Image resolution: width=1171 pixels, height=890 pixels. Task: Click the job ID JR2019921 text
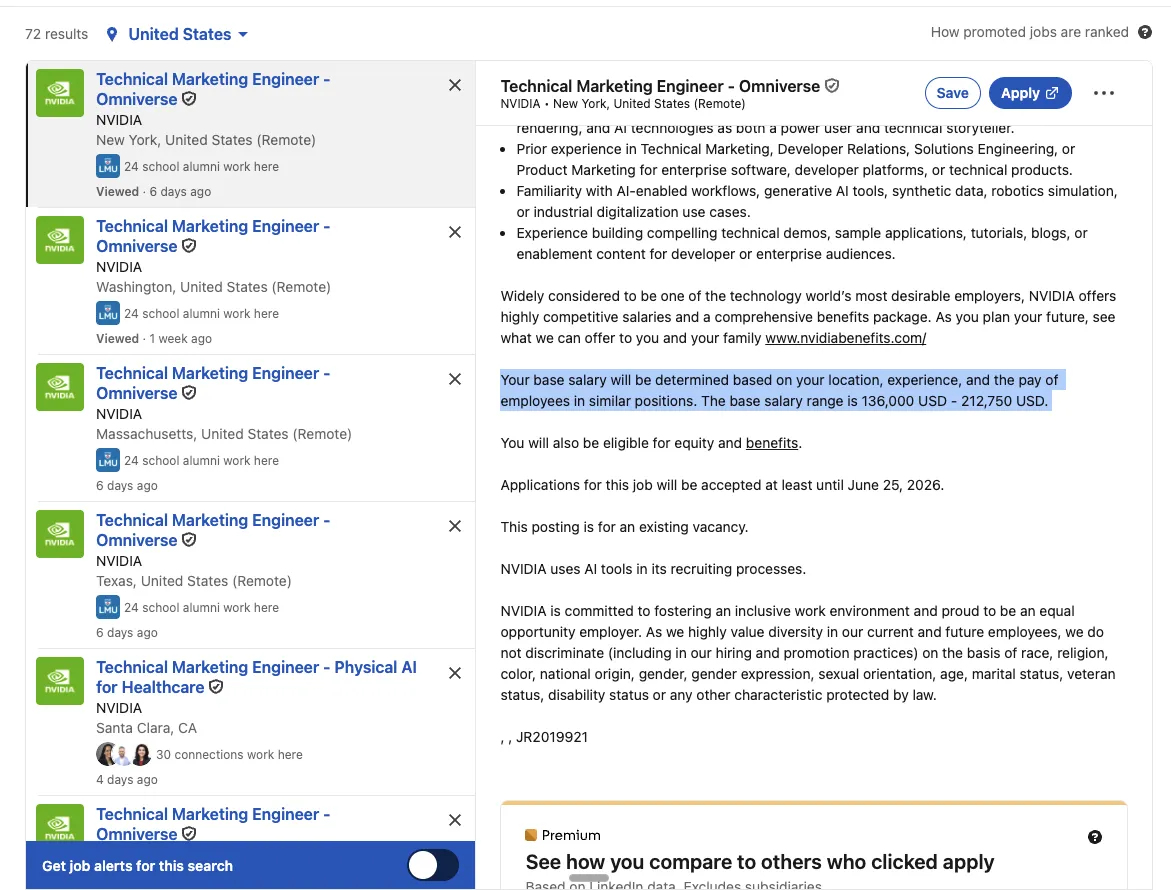pyautogui.click(x=552, y=738)
